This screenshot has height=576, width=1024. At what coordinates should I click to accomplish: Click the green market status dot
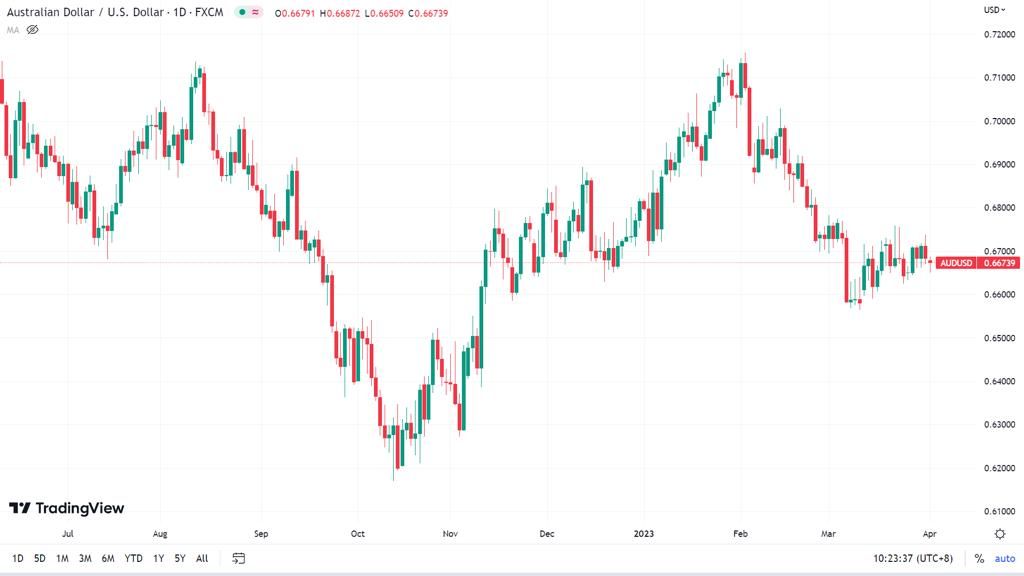[242, 12]
